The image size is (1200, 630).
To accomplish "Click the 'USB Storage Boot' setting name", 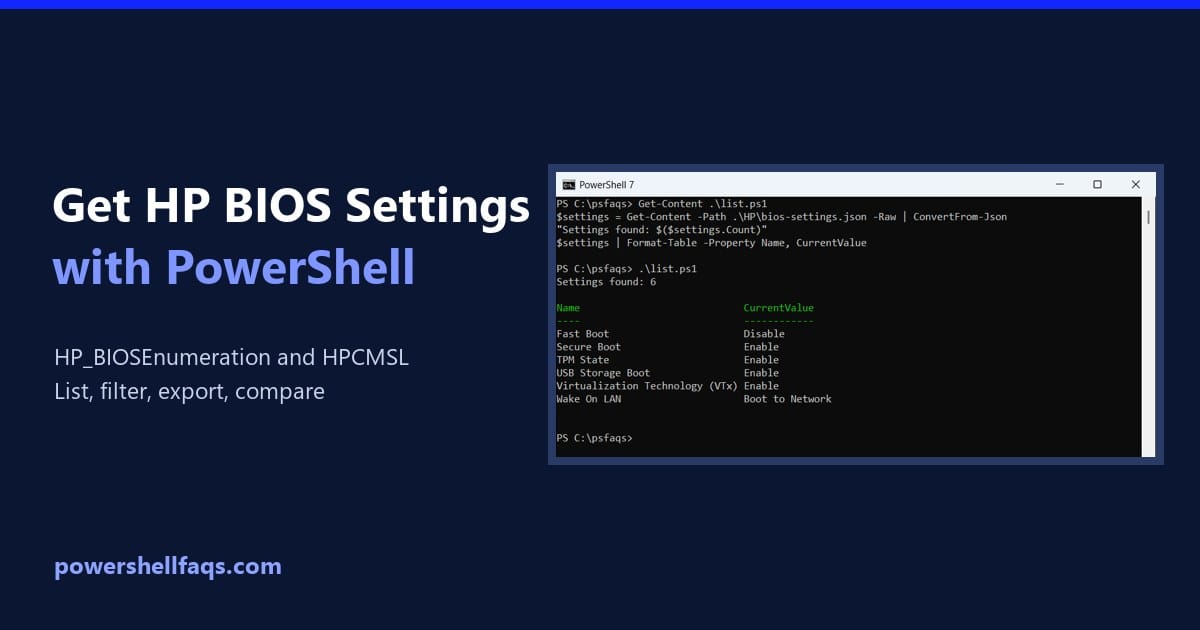I will (x=603, y=373).
